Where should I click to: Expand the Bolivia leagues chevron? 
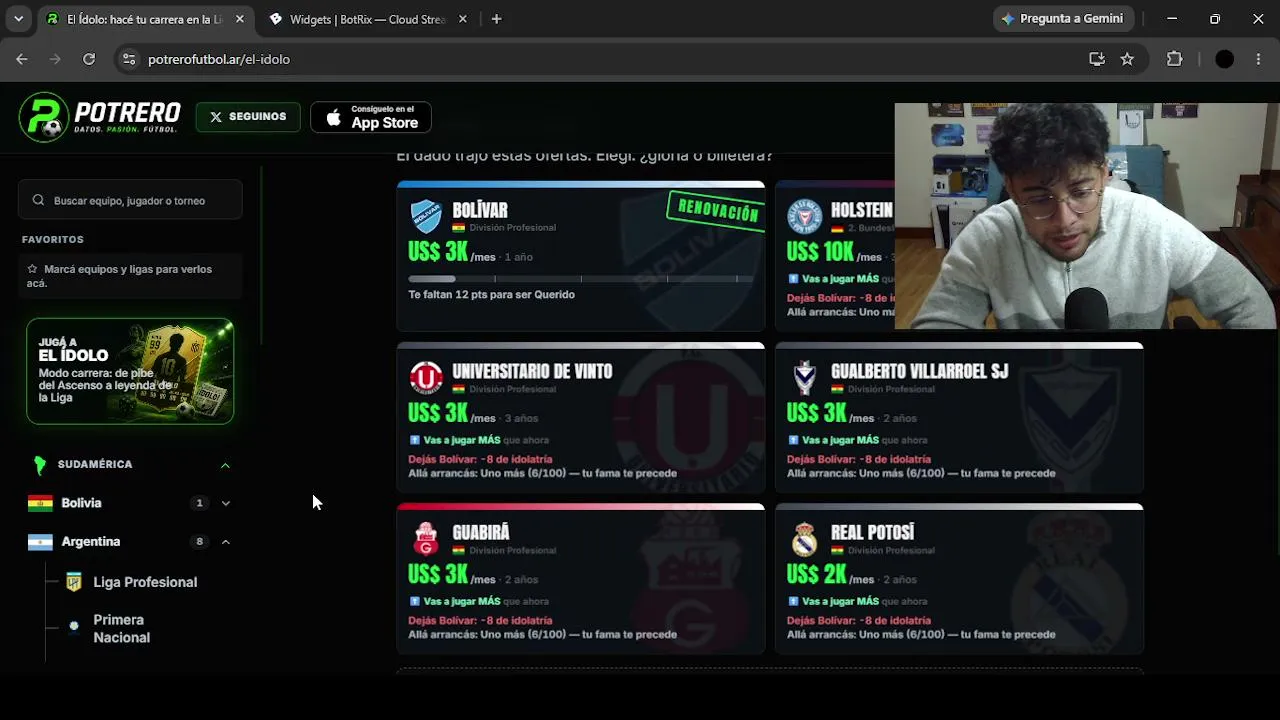[x=225, y=503]
